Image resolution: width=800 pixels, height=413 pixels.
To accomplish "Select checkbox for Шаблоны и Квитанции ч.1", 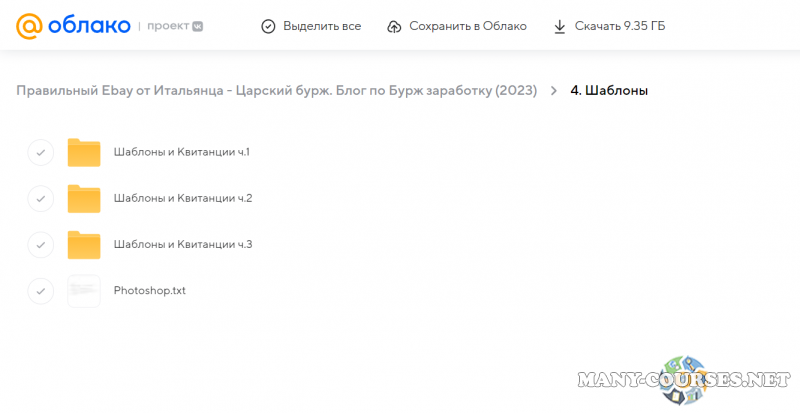I will [x=40, y=152].
